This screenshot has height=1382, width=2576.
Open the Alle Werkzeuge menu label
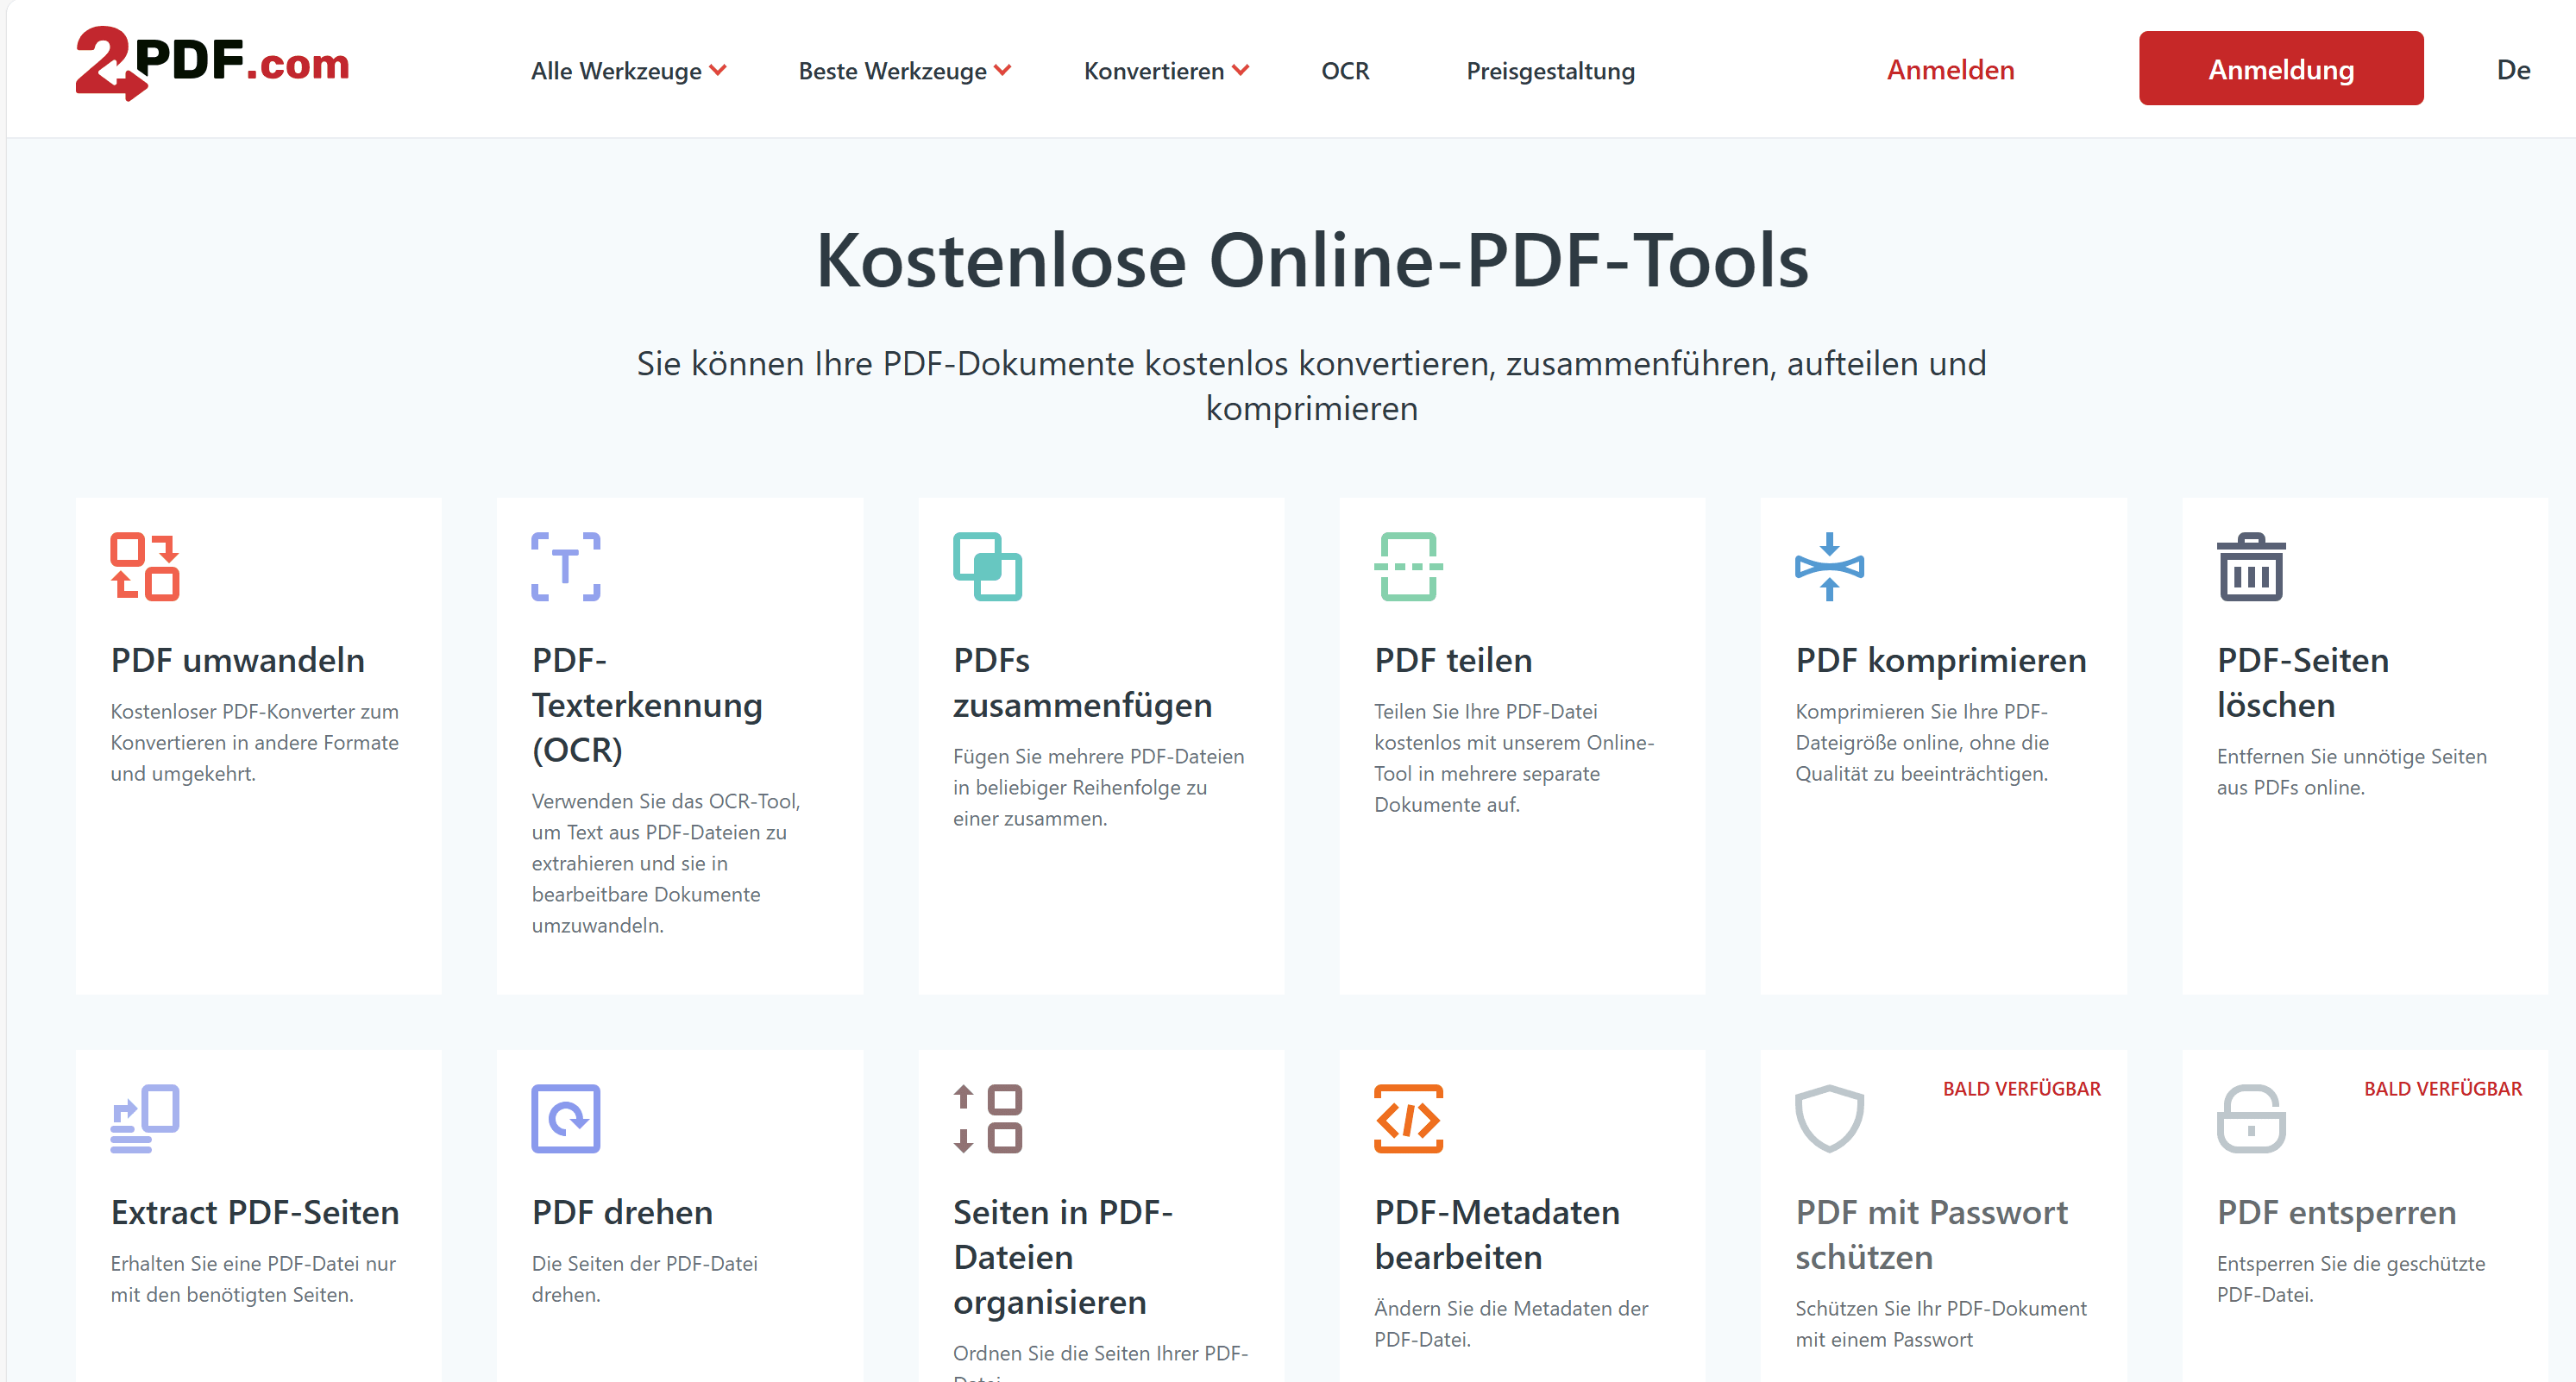click(x=616, y=71)
